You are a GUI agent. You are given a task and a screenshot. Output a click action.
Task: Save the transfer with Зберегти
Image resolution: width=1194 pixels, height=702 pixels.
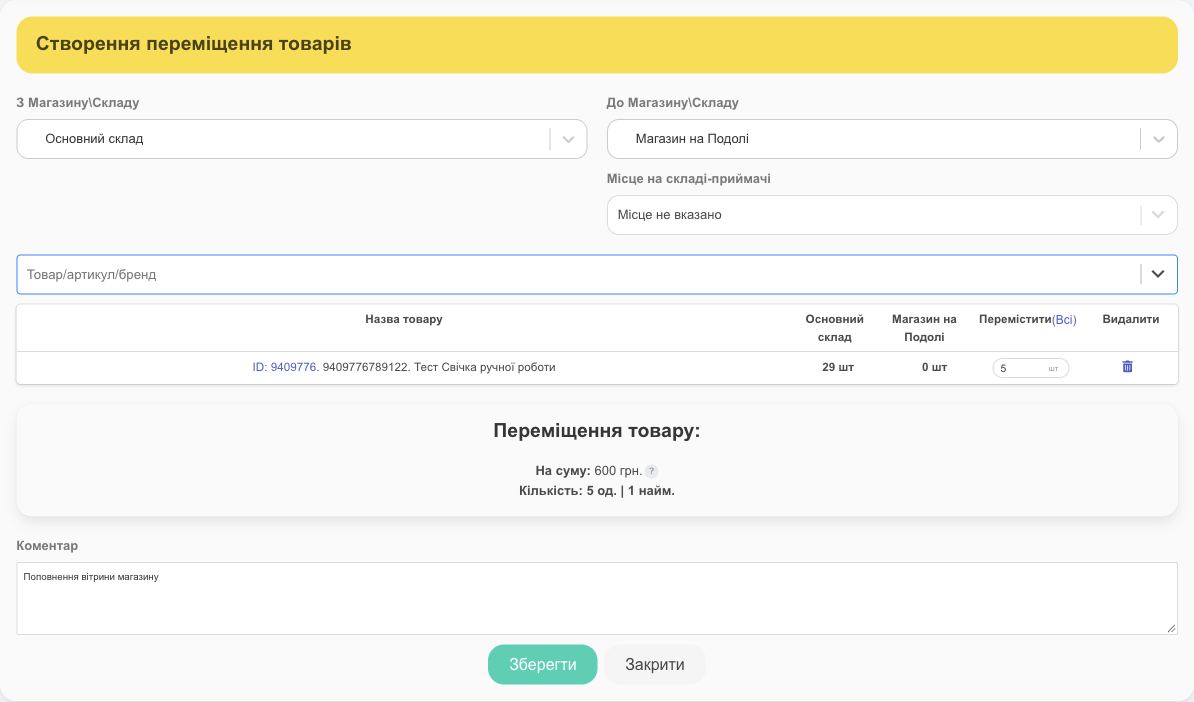pyautogui.click(x=542, y=665)
